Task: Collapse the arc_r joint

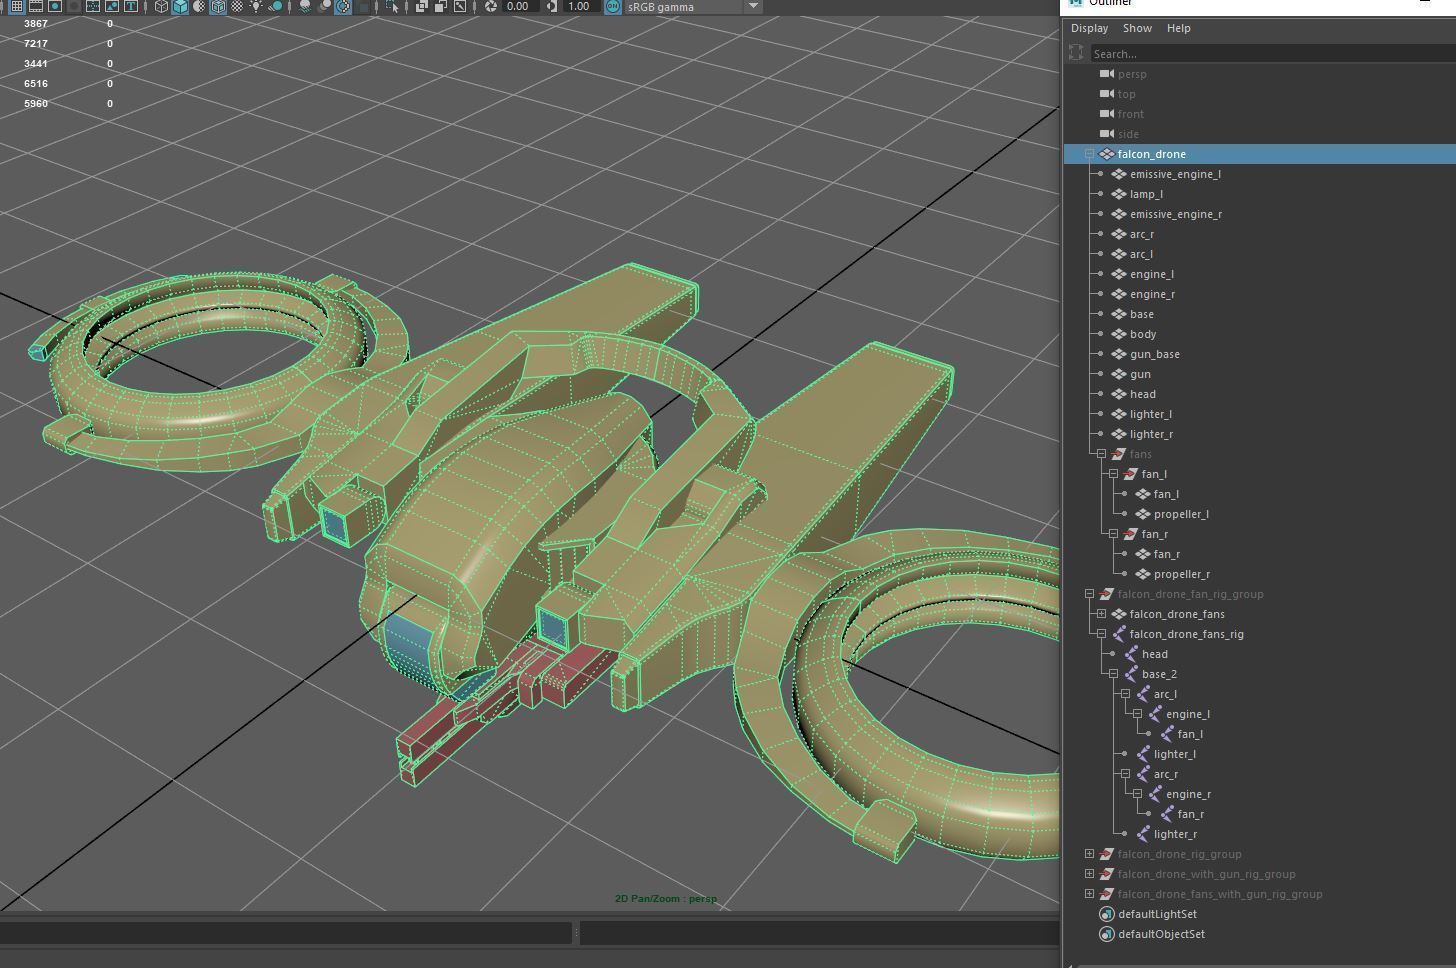Action: 1125,774
